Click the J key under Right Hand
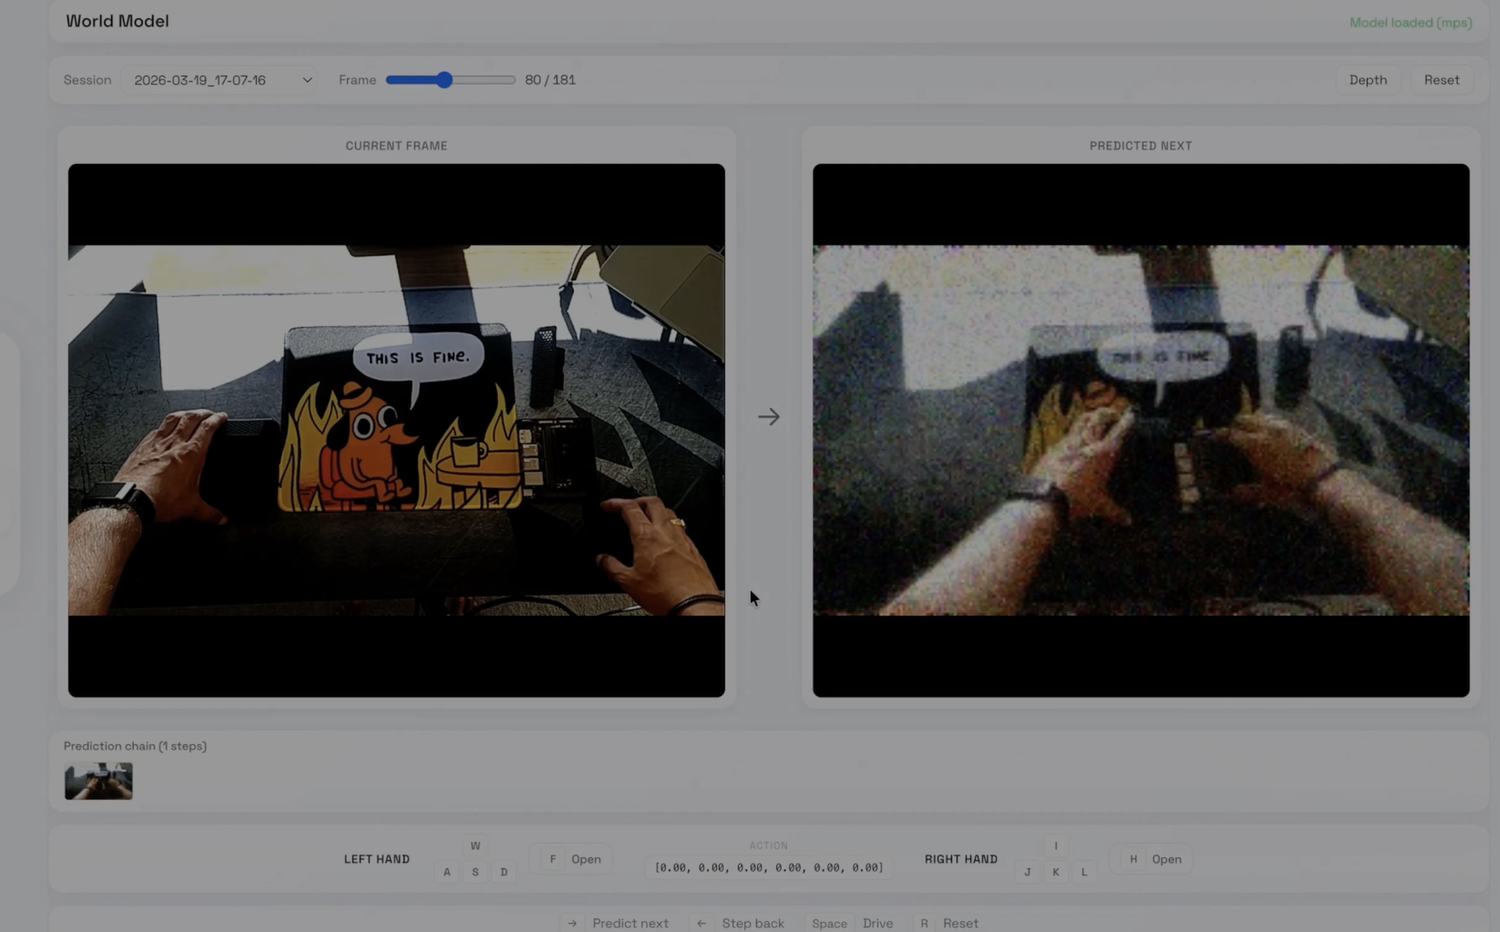The image size is (1500, 932). 1027,872
